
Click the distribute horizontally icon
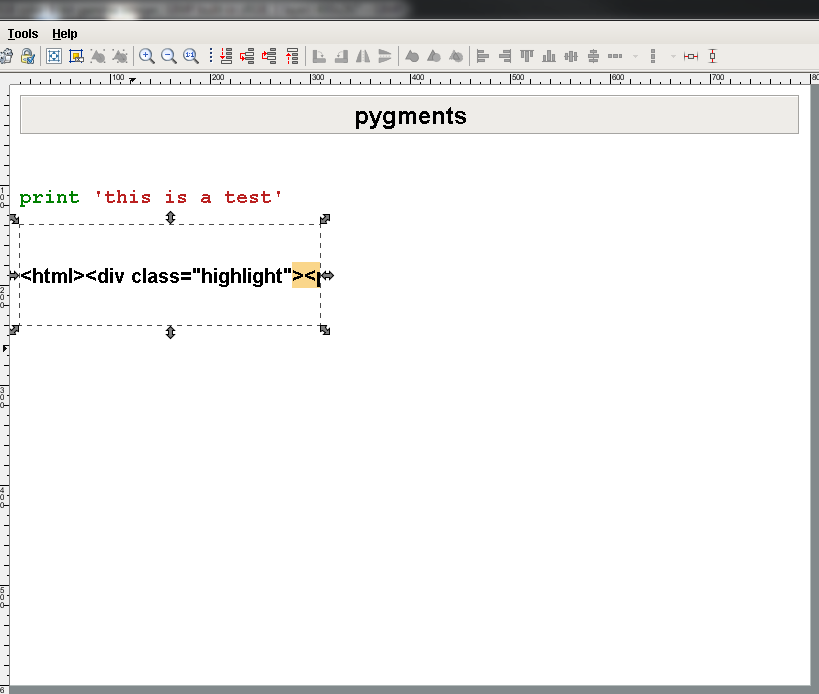pyautogui.click(x=615, y=56)
